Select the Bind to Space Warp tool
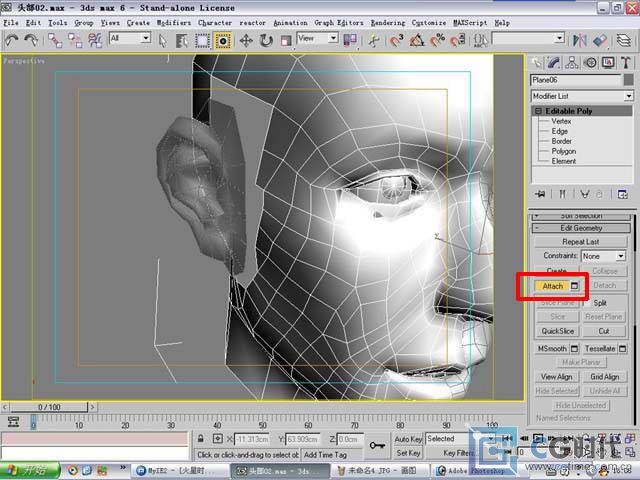 (95, 40)
